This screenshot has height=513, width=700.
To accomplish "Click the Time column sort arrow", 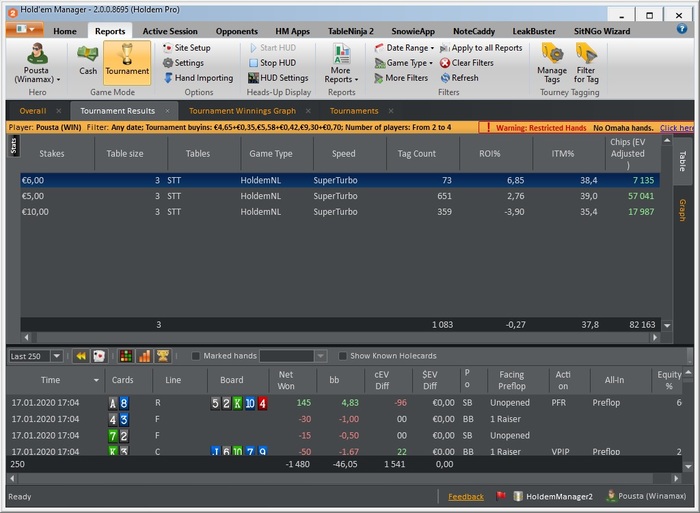I will point(96,380).
